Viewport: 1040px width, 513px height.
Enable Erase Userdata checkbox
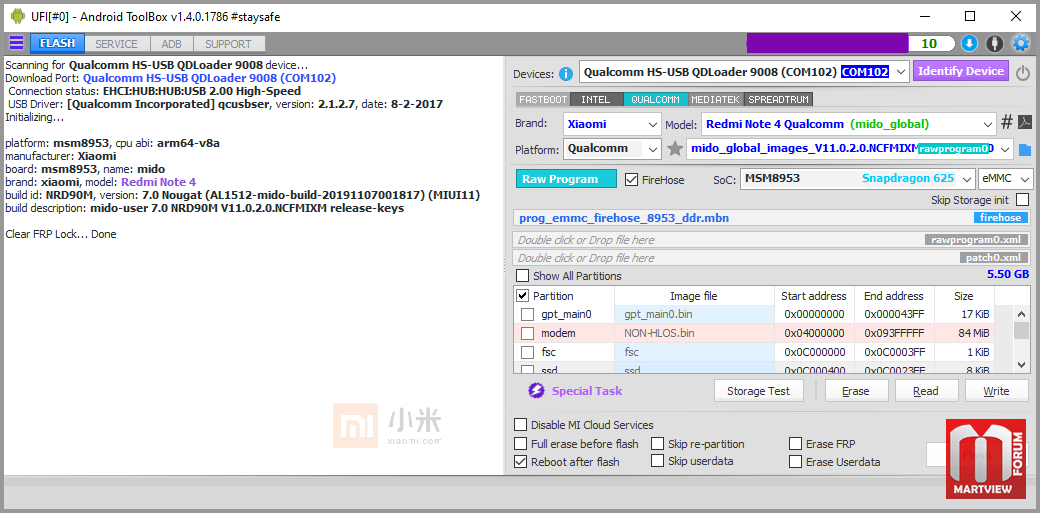795,461
